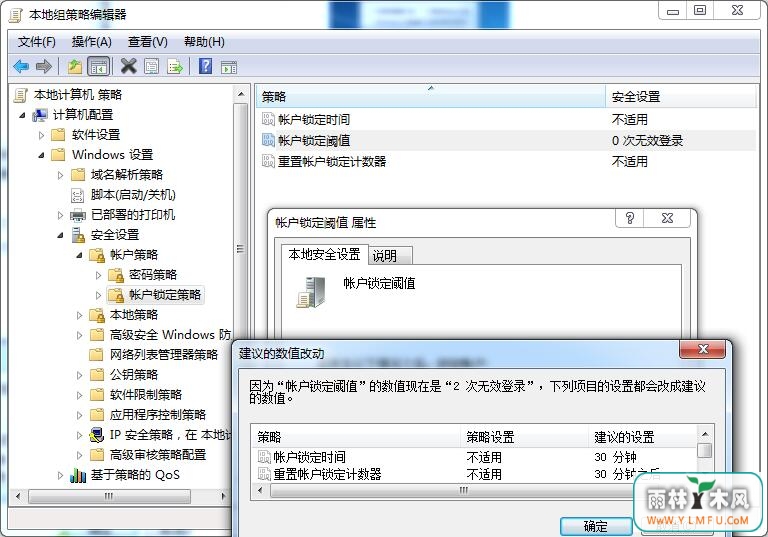
Task: Select the 应用程序控制策略 tree item
Action: (x=158, y=415)
